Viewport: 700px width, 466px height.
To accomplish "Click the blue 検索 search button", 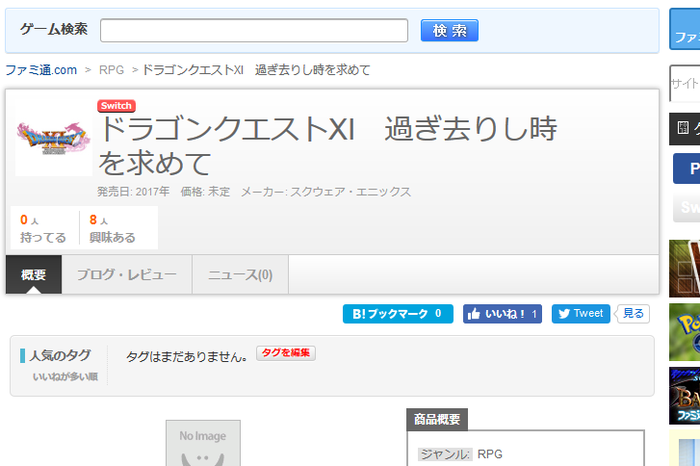I will 450,30.
